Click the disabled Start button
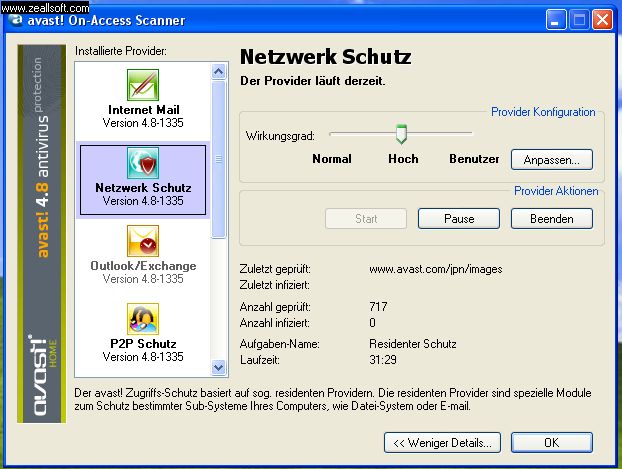Viewport: 622px width, 469px height. (x=366, y=219)
